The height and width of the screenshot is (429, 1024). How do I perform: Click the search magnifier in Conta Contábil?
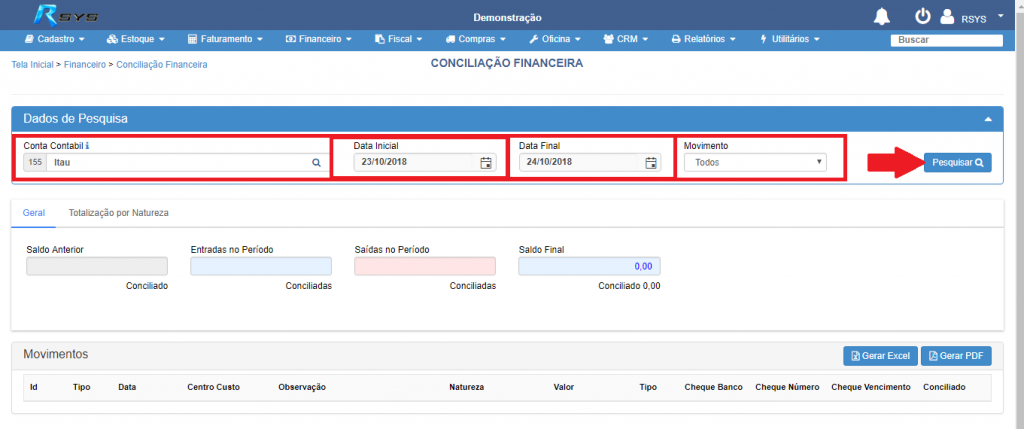tap(316, 162)
